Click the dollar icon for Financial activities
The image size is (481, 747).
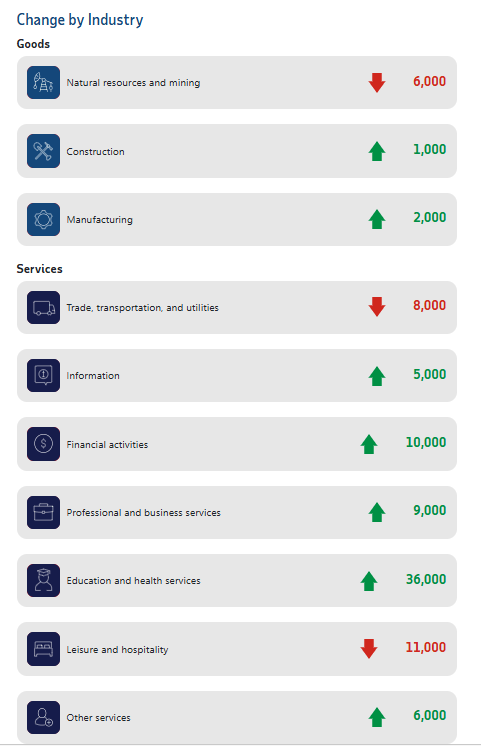(43, 444)
